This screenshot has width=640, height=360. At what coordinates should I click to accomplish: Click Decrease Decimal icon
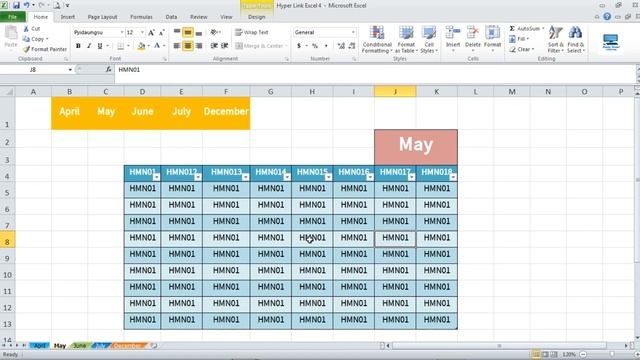point(352,46)
